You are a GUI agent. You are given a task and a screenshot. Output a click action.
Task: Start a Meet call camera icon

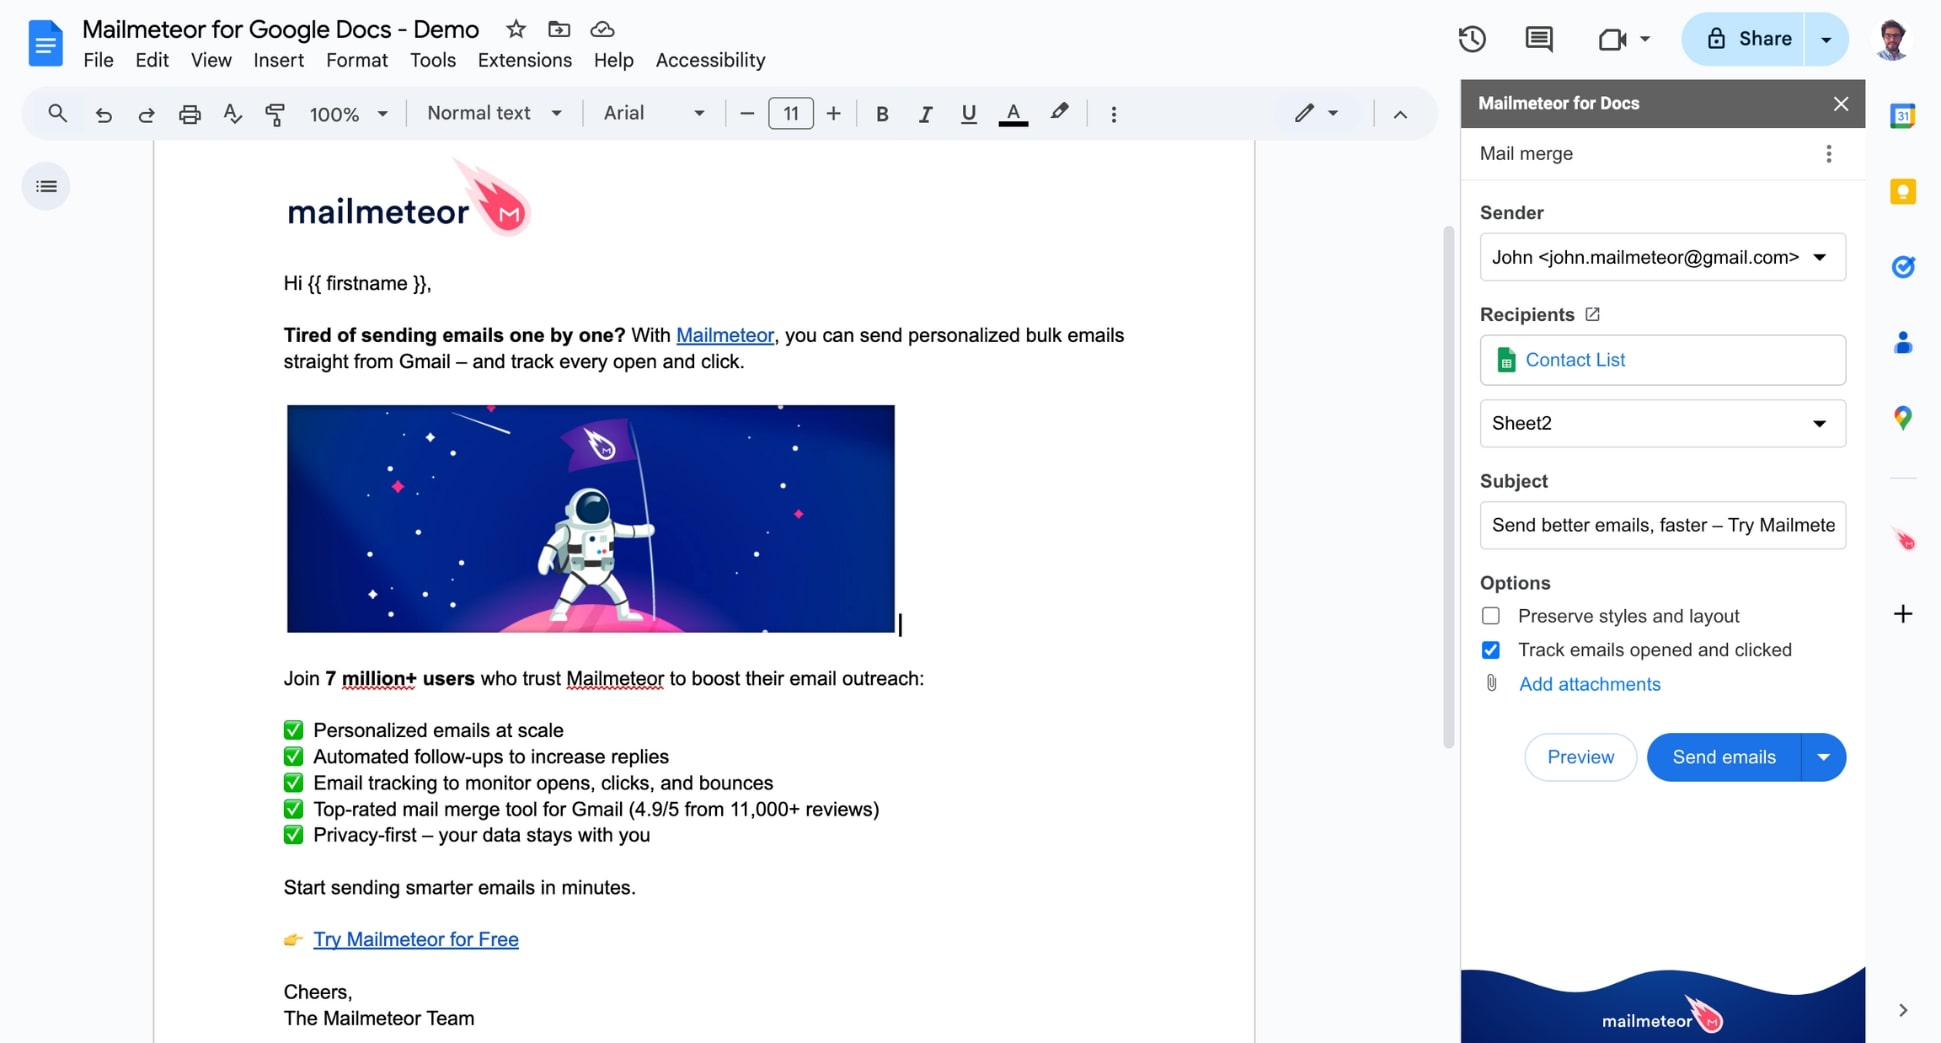1612,39
